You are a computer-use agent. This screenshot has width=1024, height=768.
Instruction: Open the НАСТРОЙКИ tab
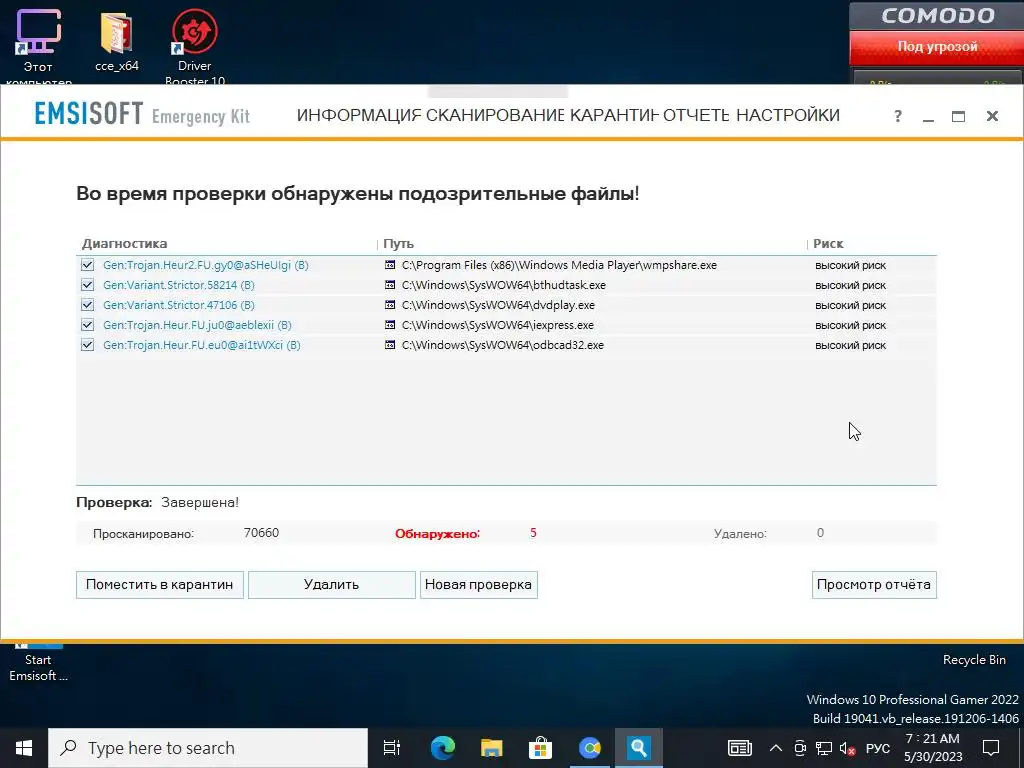click(x=788, y=115)
